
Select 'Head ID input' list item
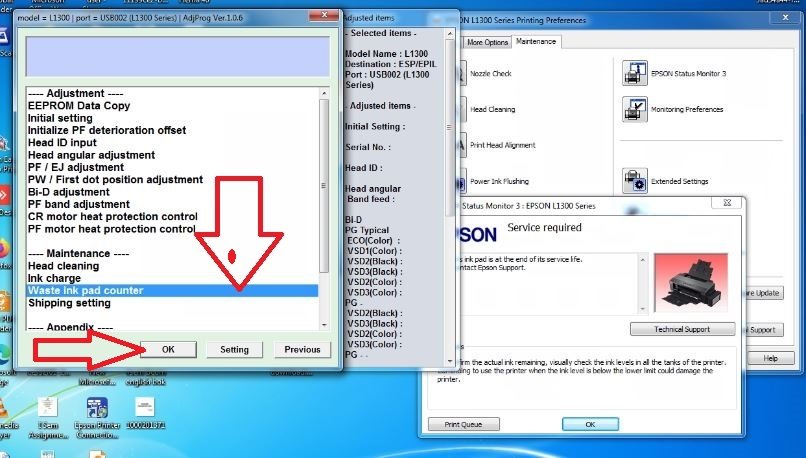pos(62,143)
